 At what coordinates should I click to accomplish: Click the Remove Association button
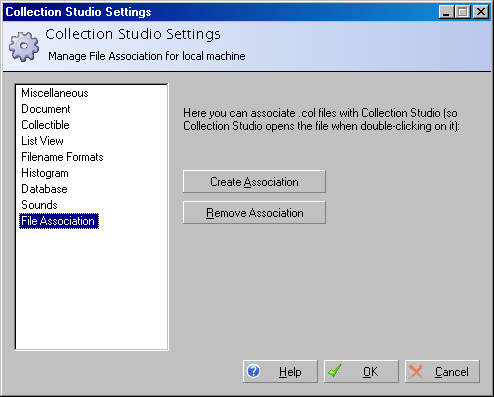pos(254,213)
